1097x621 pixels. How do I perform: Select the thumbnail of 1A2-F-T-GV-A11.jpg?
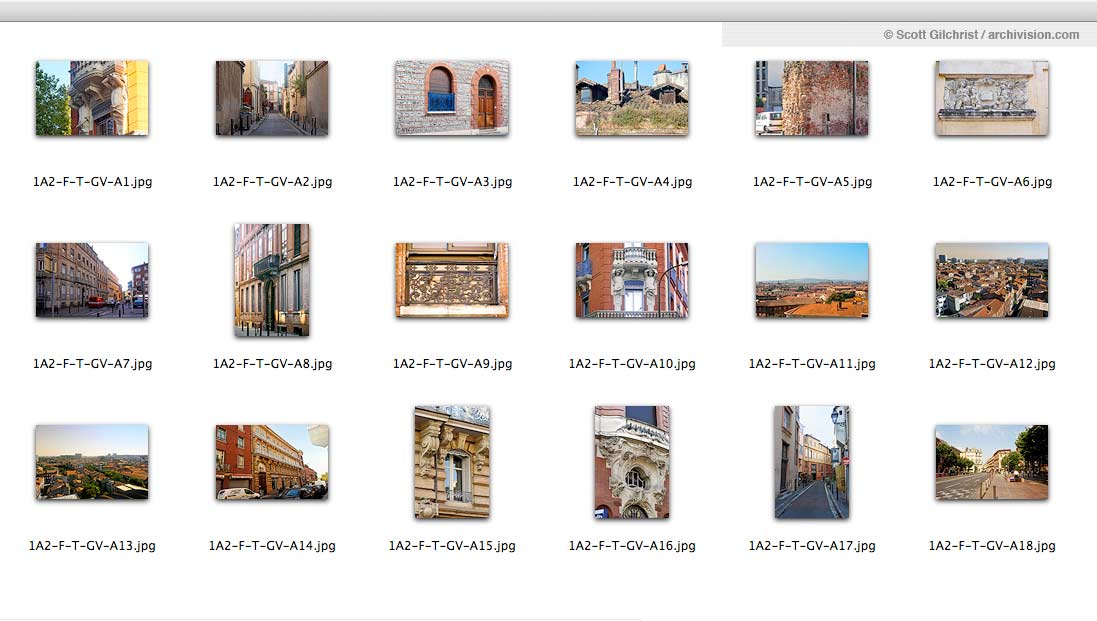[x=812, y=280]
